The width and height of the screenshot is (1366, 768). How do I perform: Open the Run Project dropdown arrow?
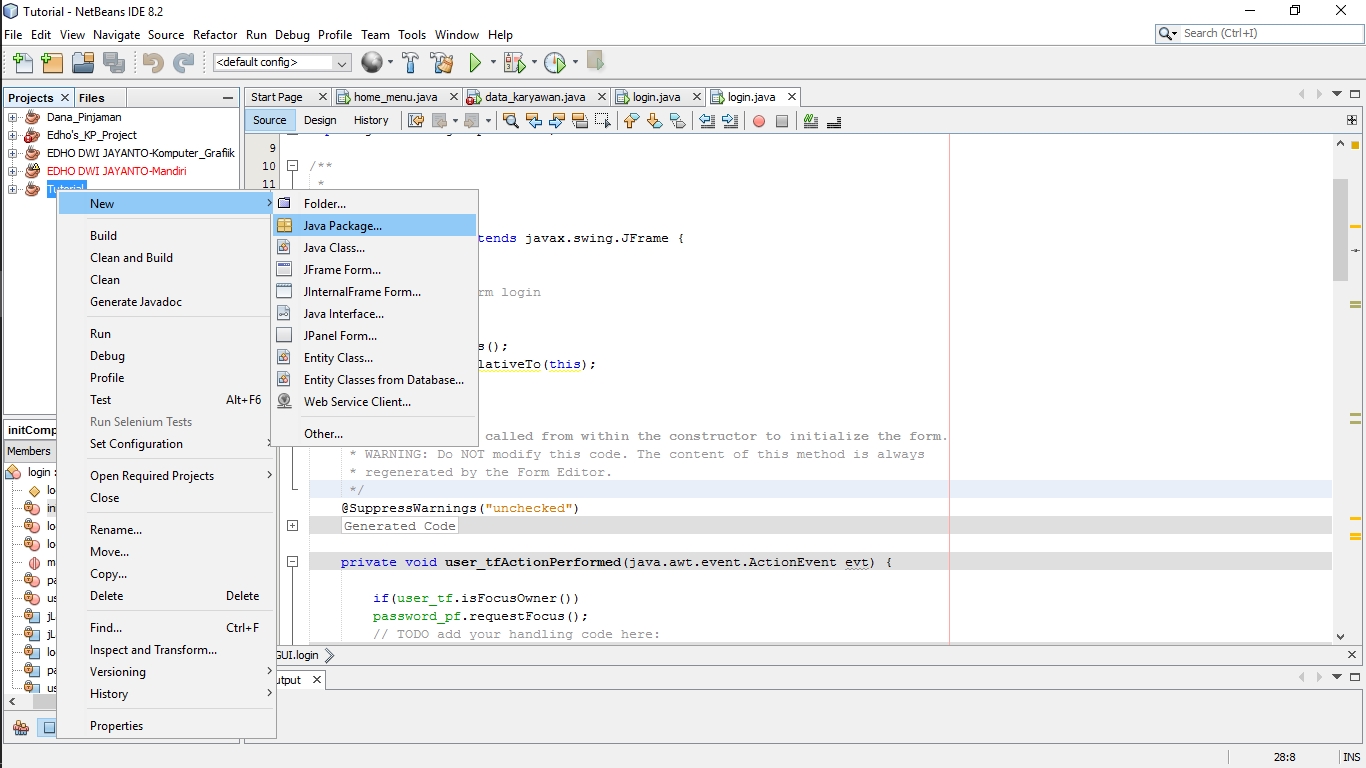[491, 62]
